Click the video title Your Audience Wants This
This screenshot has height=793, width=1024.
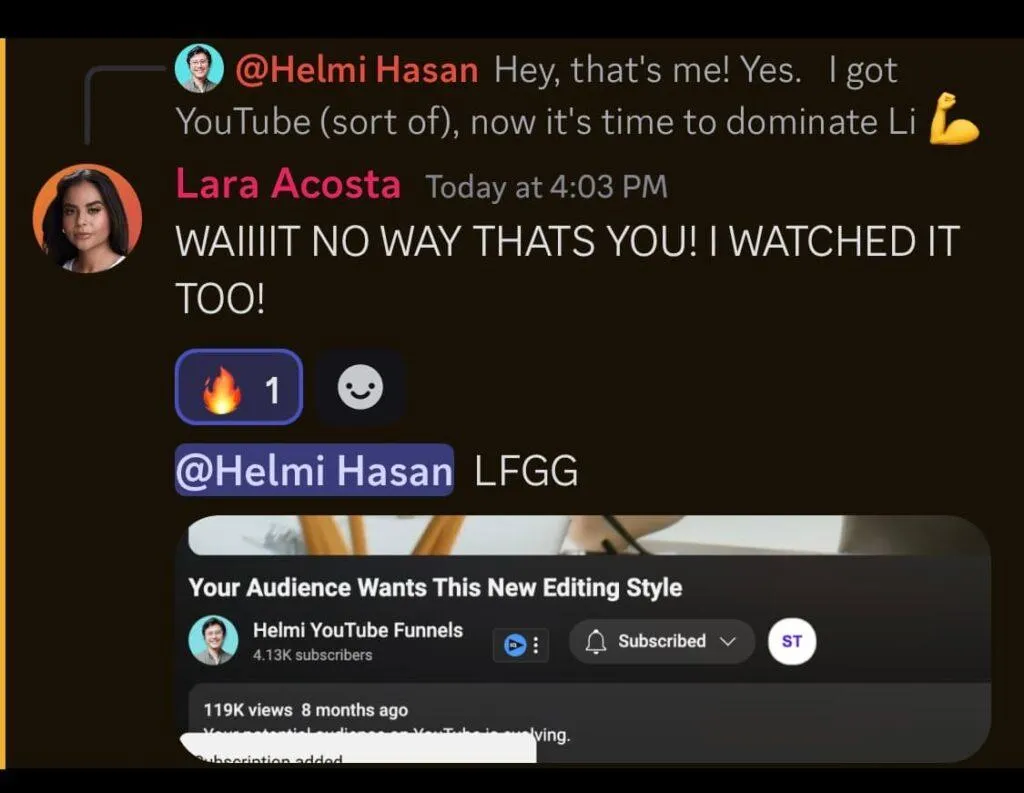[x=435, y=587]
